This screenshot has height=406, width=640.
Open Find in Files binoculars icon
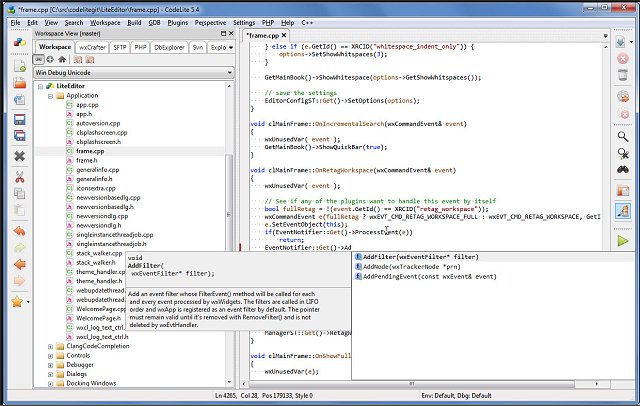pyautogui.click(x=623, y=172)
